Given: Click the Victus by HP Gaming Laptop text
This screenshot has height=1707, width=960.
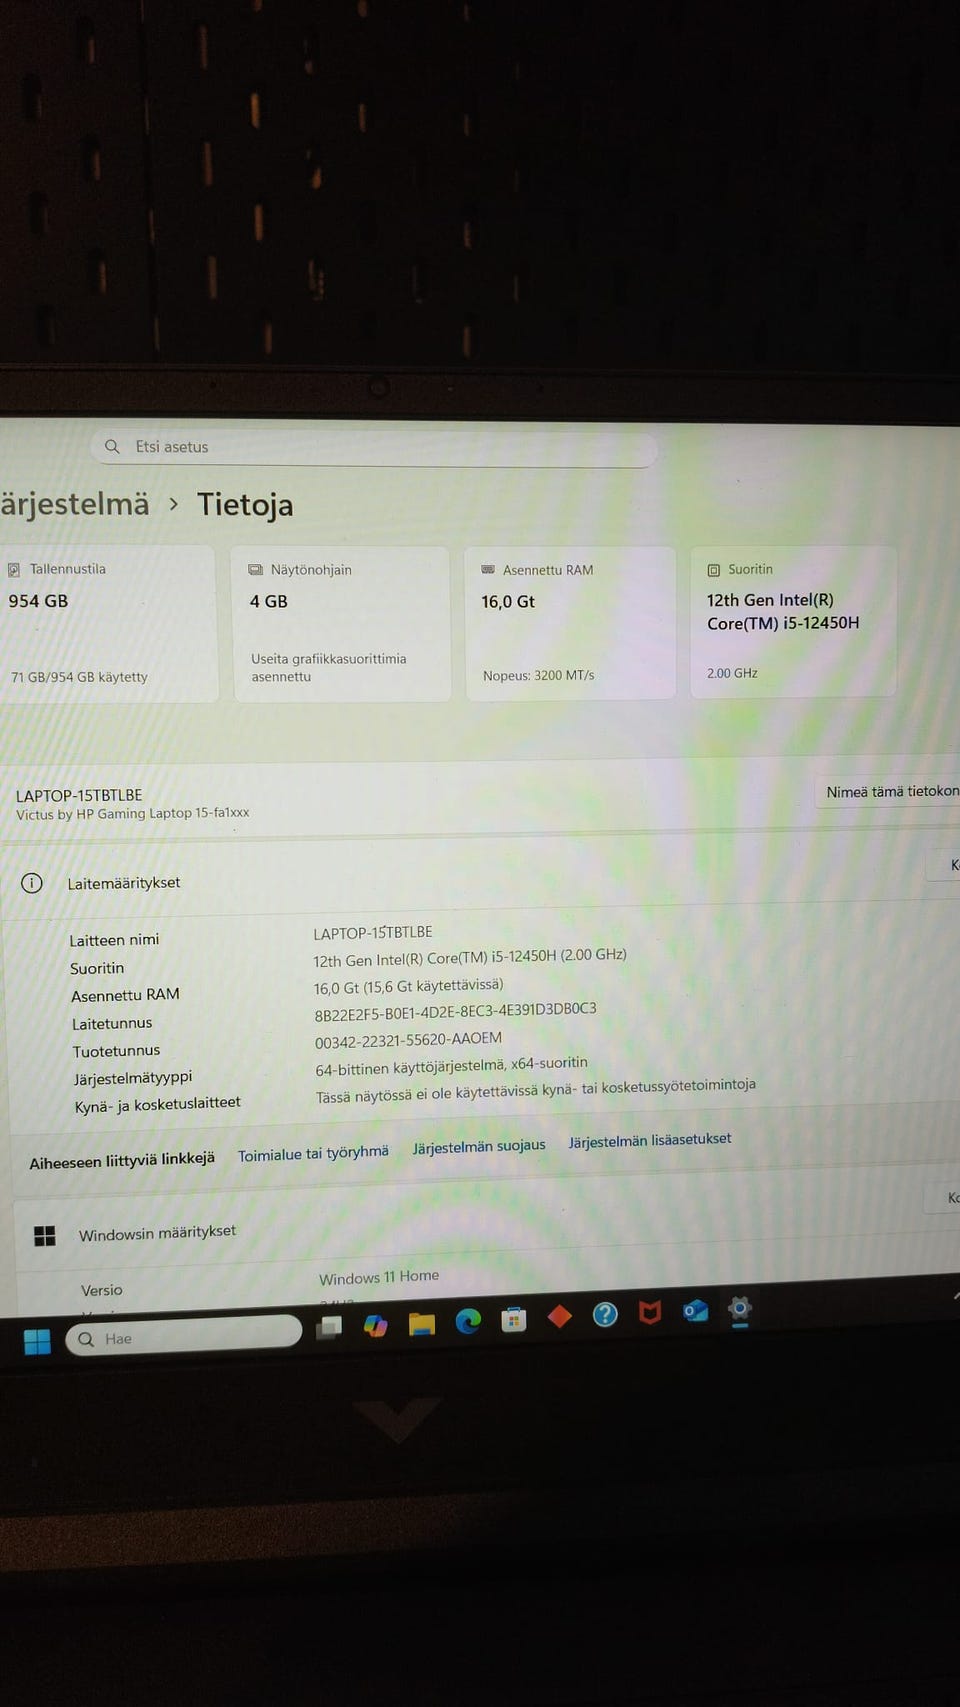Looking at the screenshot, I should tap(132, 814).
